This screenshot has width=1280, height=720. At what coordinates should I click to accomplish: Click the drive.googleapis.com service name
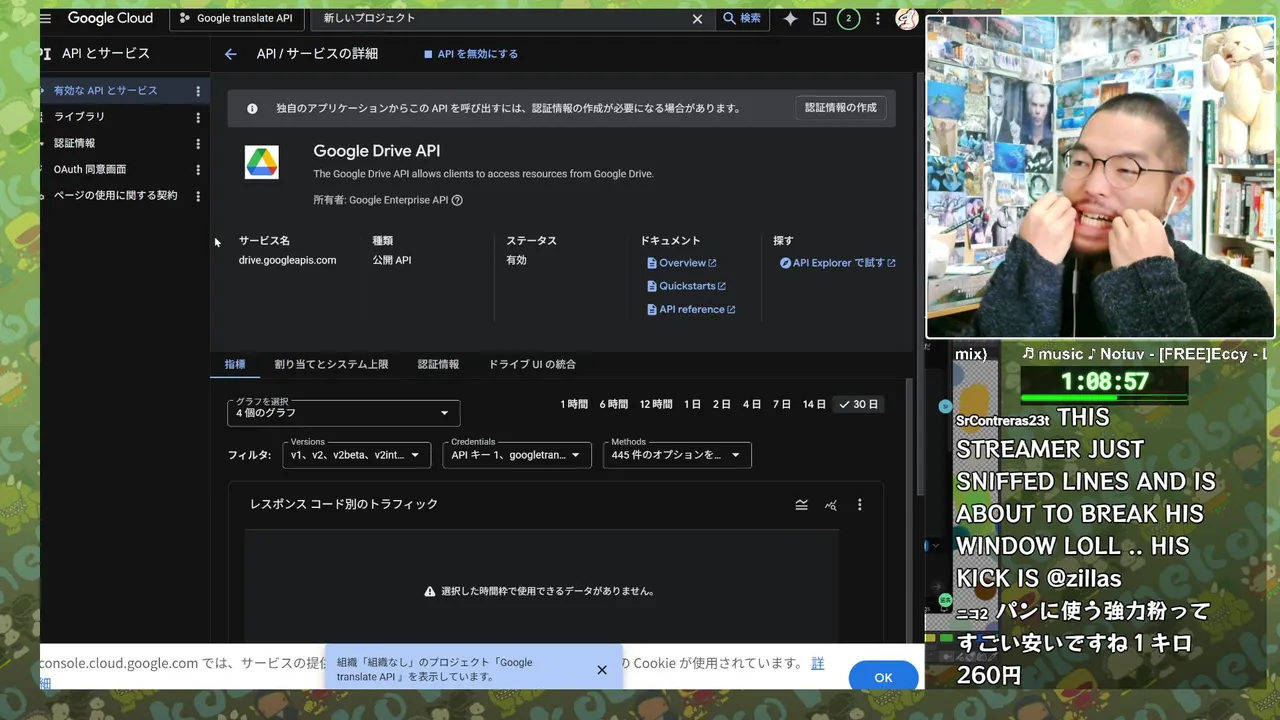pyautogui.click(x=287, y=260)
